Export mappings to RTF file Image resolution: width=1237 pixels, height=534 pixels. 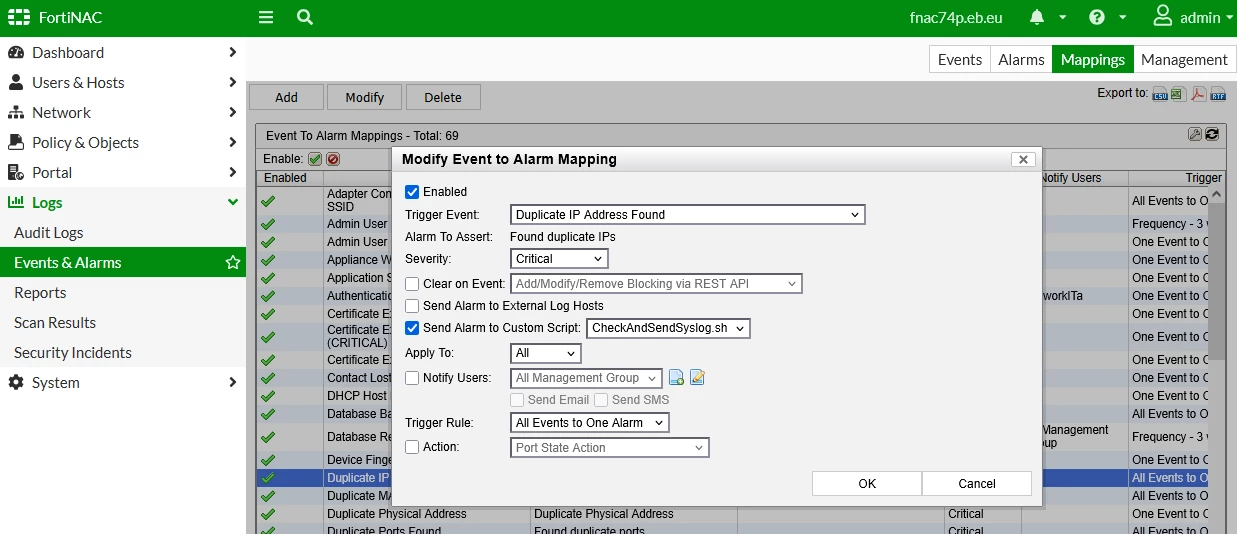[x=1218, y=94]
